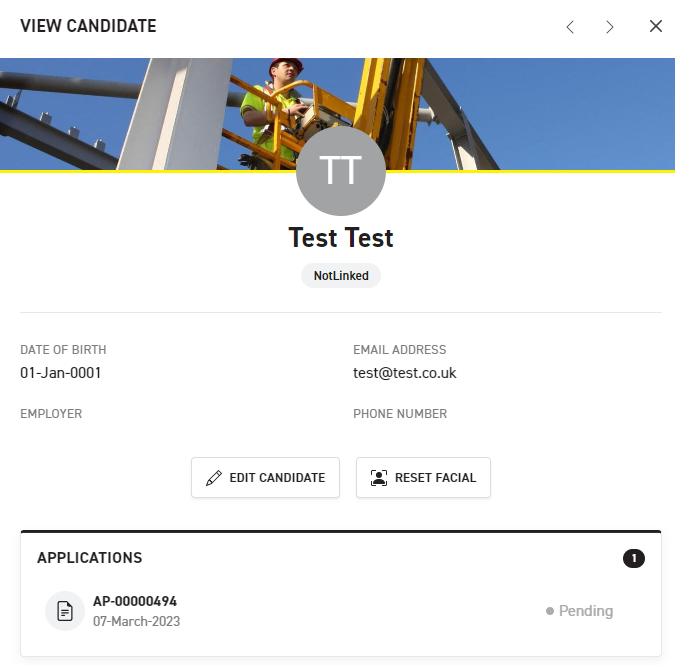
Task: Go to the next candidate using right chevron
Action: (610, 27)
